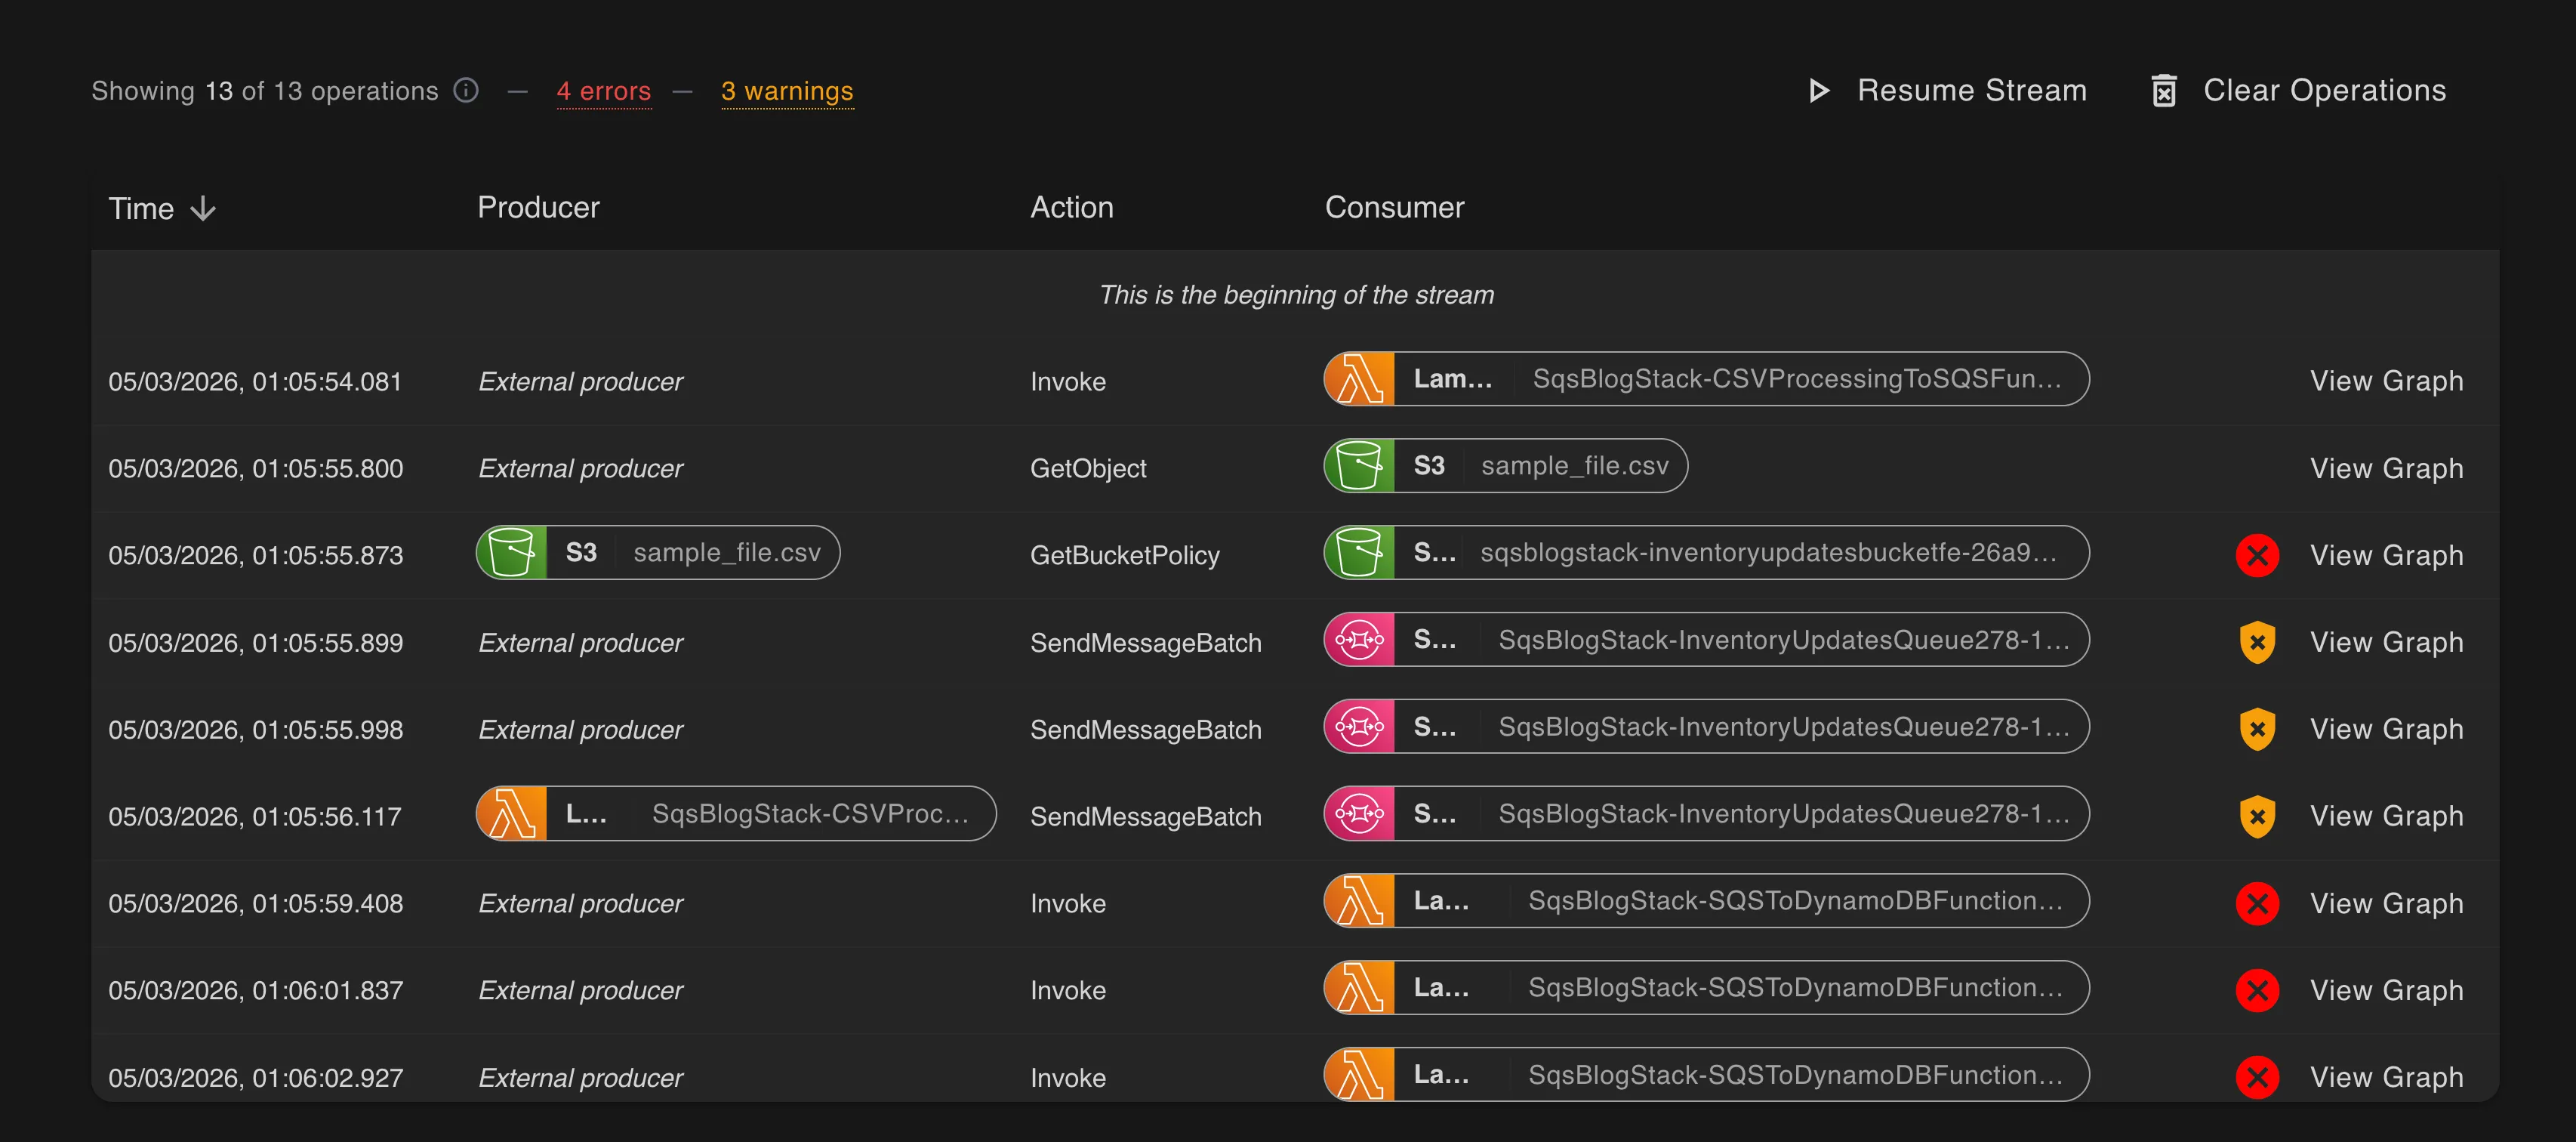Click SQS icon in 01:05:55.899 row
Viewport: 2576px width, 1142px height.
pos(1360,640)
